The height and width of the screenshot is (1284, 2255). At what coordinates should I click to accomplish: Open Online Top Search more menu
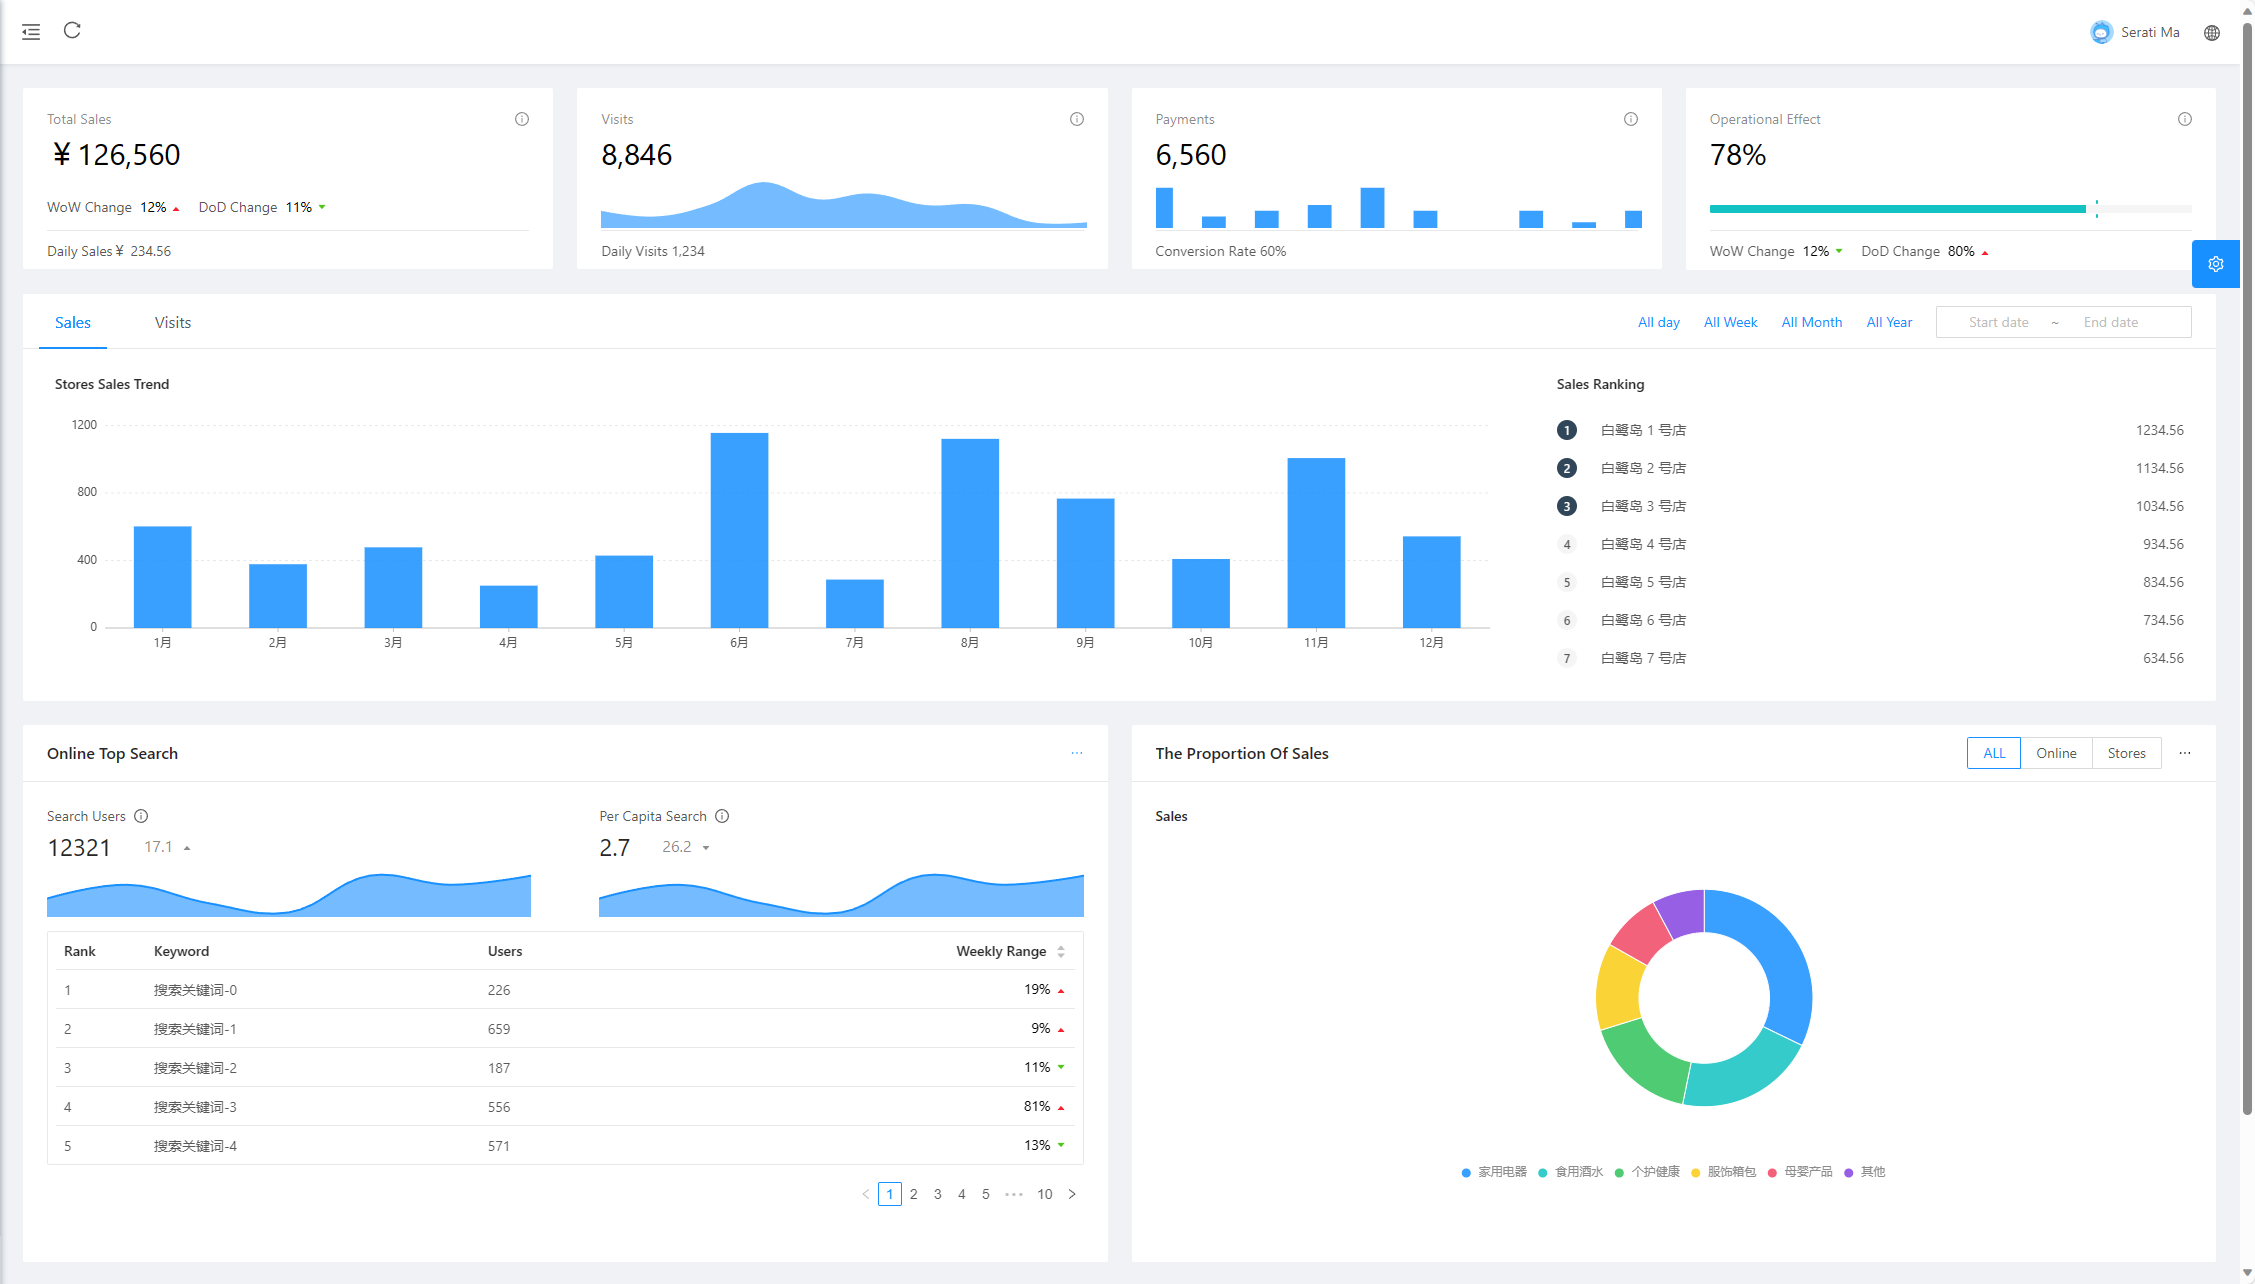(1077, 753)
